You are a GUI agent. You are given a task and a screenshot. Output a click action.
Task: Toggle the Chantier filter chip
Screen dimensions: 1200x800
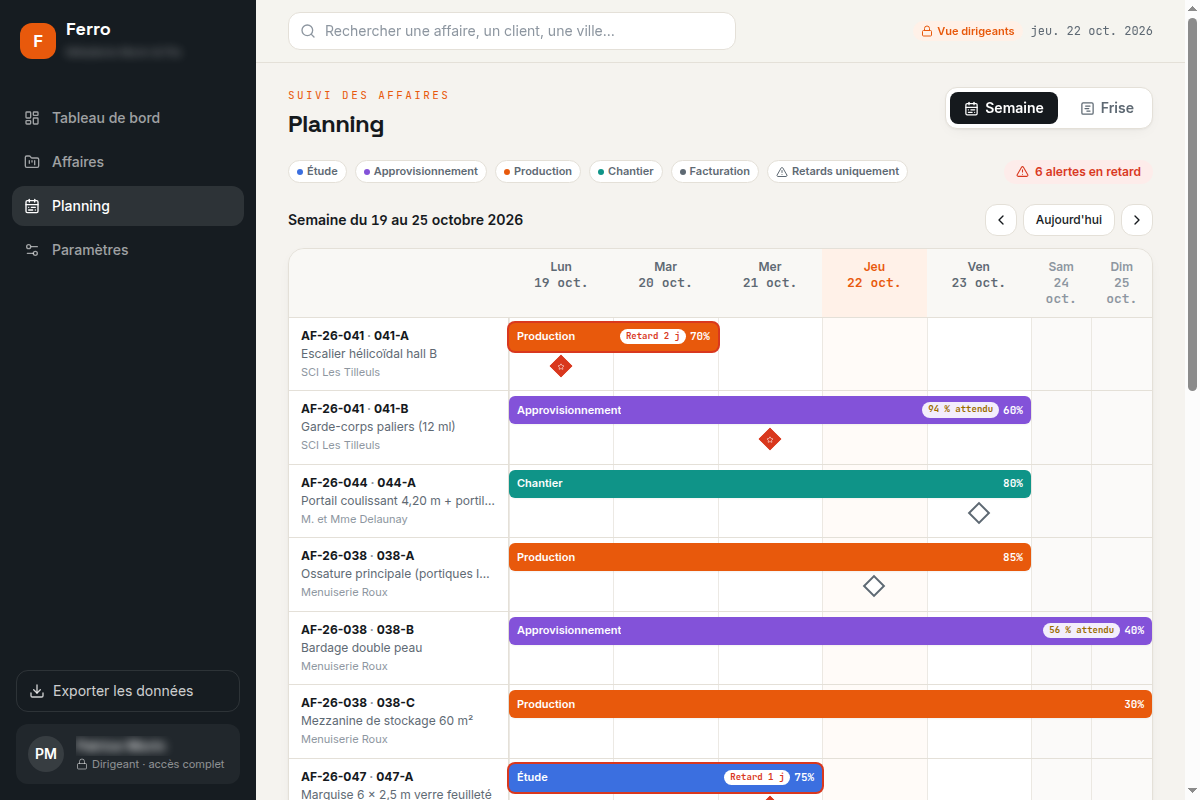(x=626, y=171)
